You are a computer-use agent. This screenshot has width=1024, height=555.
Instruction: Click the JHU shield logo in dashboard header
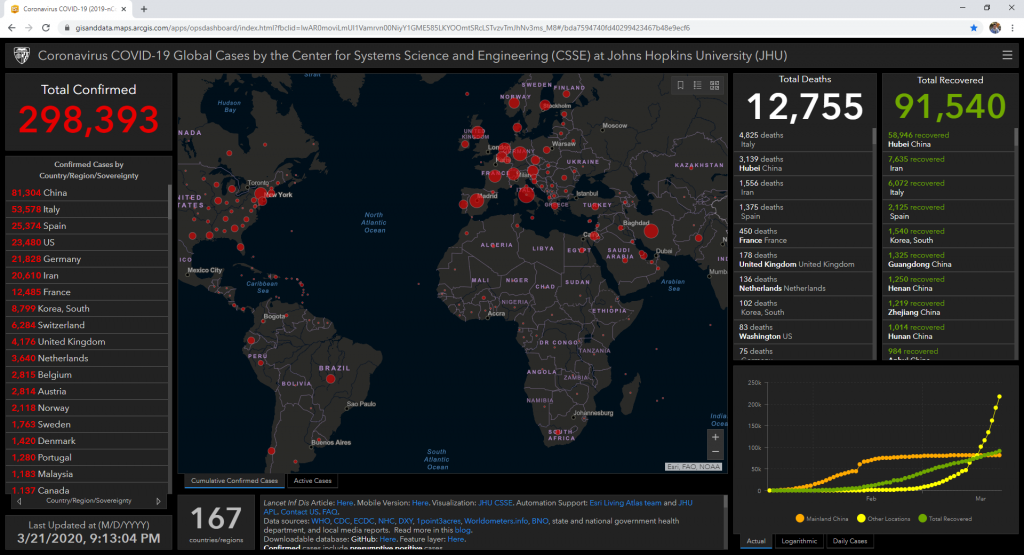click(x=22, y=56)
